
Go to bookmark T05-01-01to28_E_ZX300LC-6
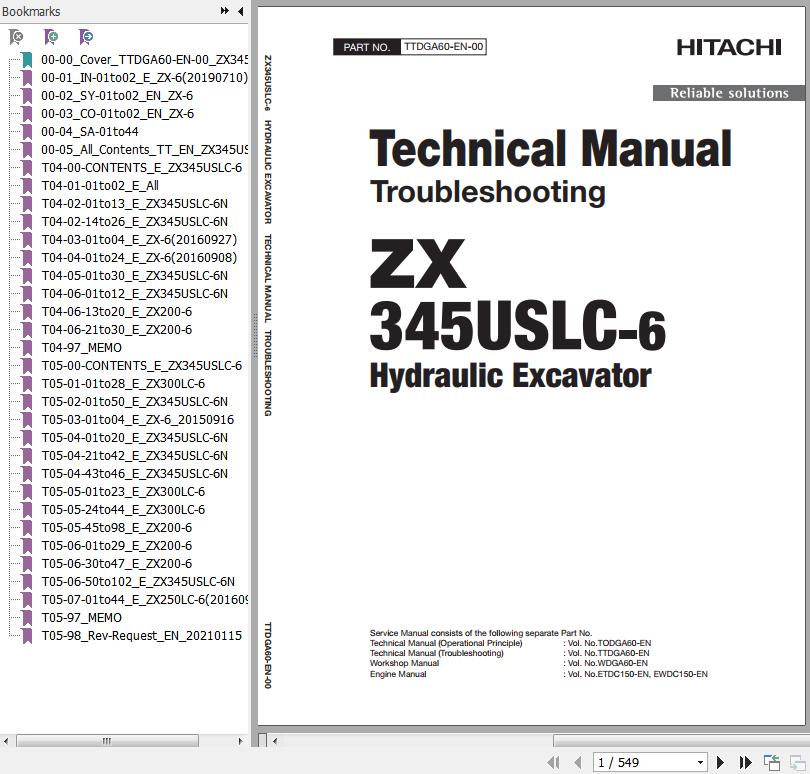point(123,384)
